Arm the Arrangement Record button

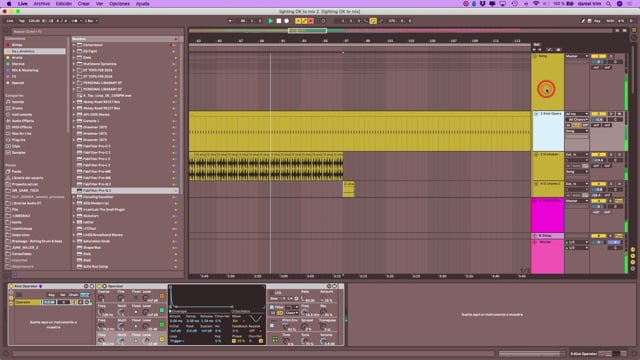[287, 21]
